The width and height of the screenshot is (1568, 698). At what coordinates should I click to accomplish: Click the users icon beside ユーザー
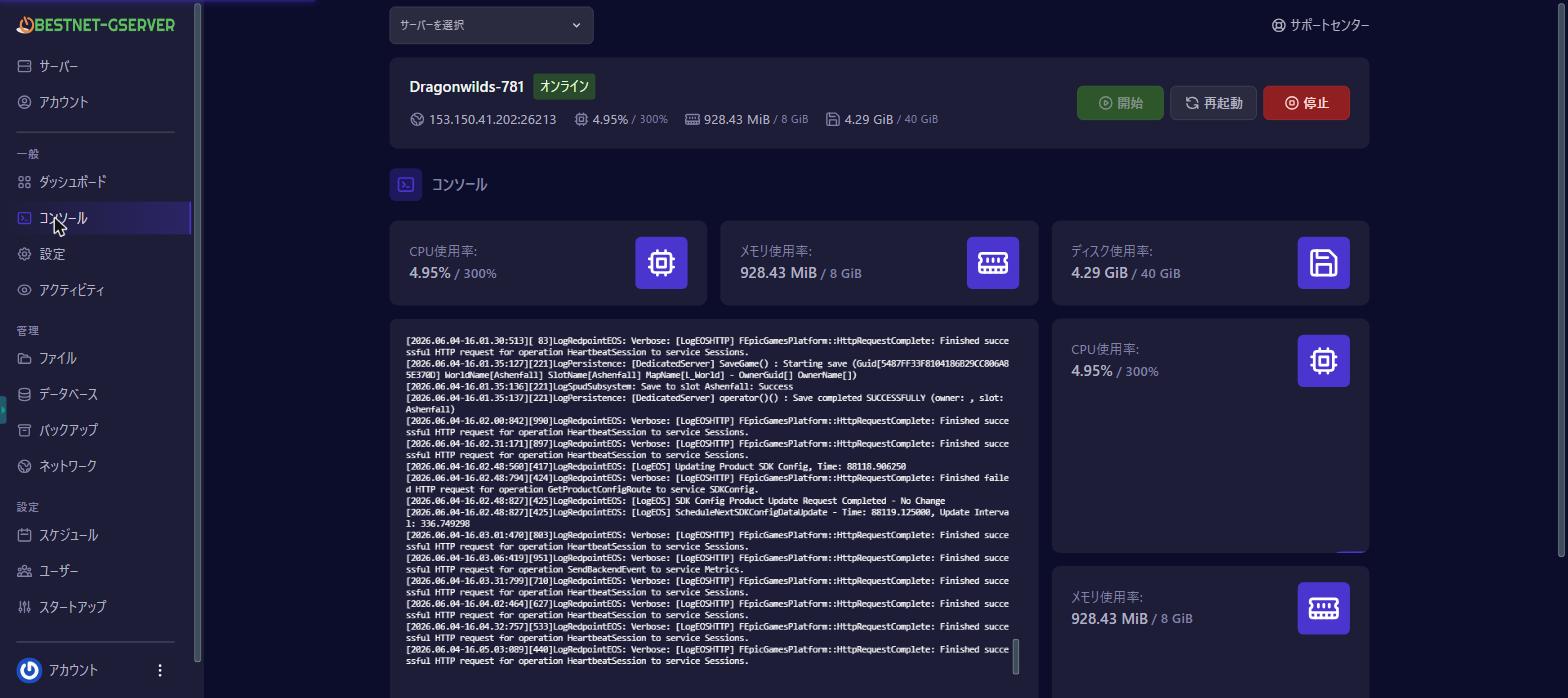(x=24, y=571)
